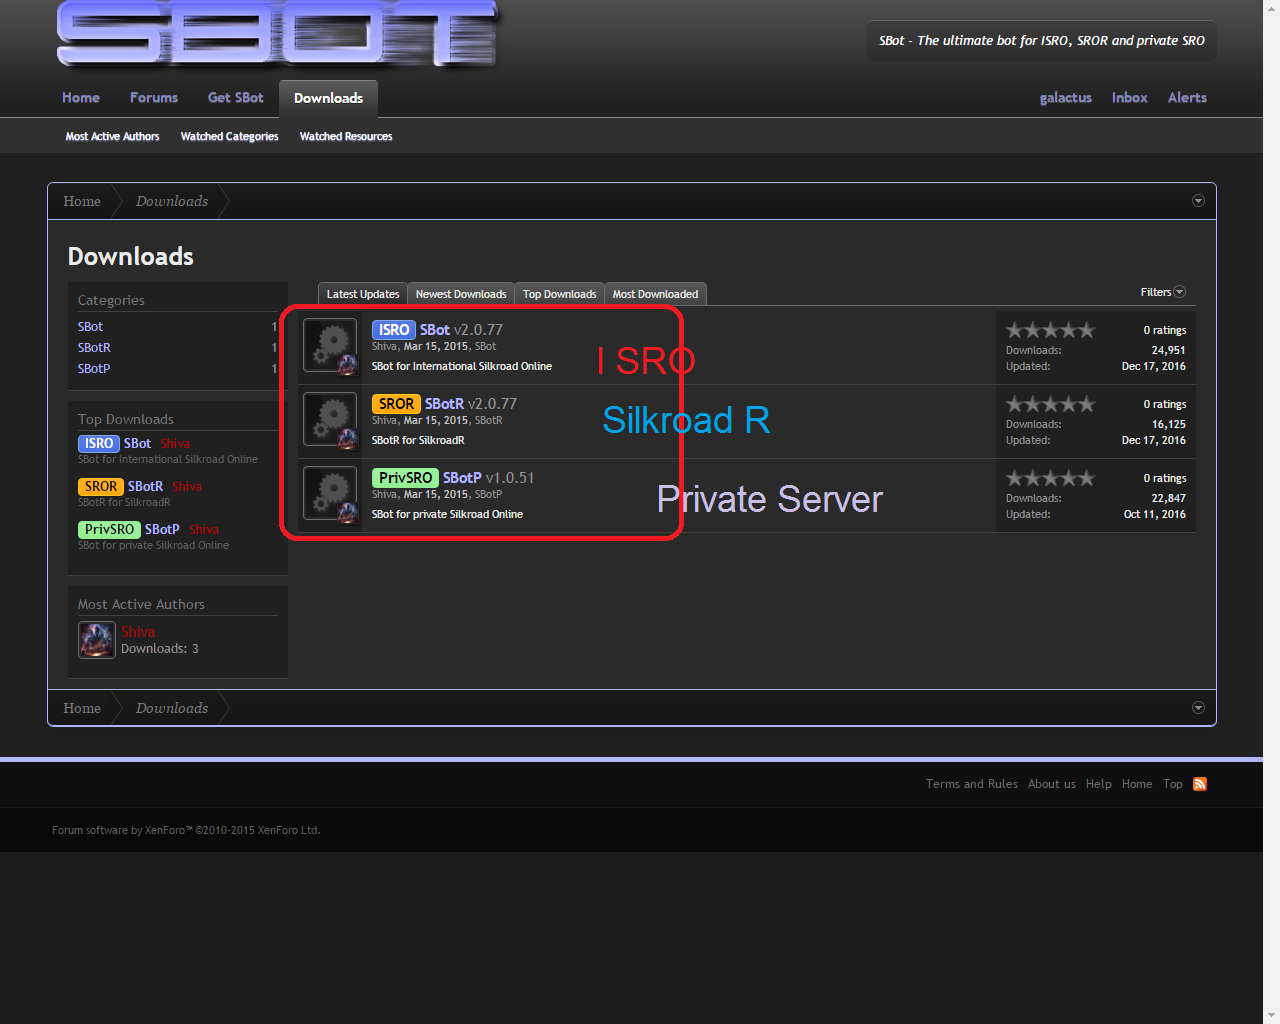Open the Filters dropdown

pyautogui.click(x=1163, y=292)
